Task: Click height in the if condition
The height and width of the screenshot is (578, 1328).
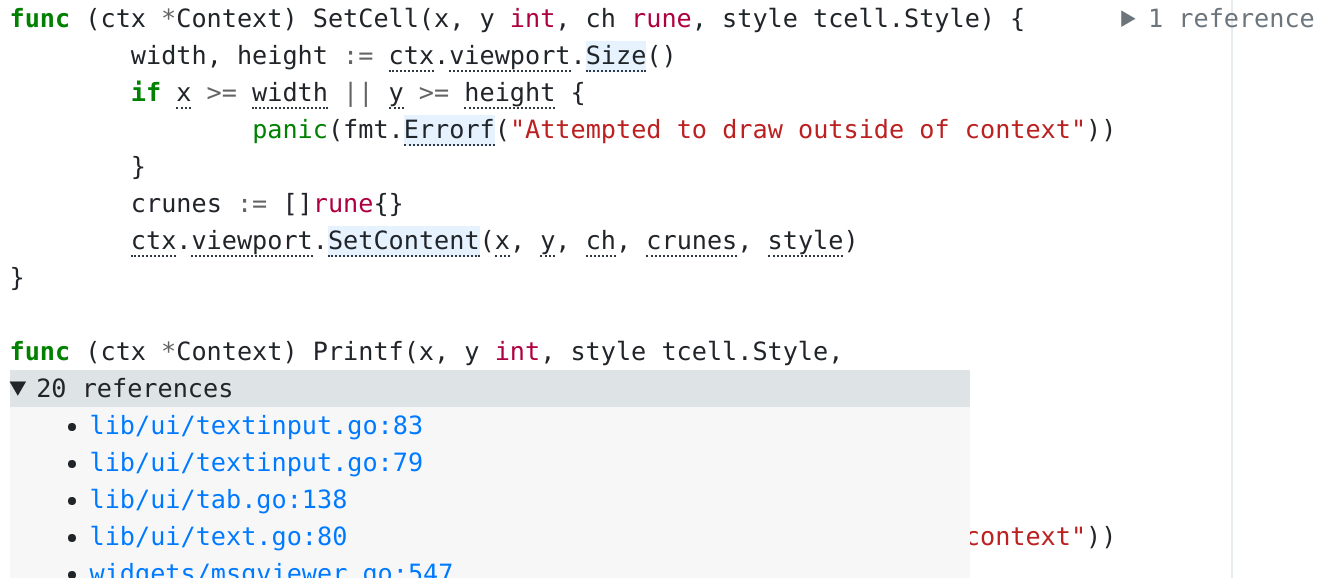Action: [509, 93]
